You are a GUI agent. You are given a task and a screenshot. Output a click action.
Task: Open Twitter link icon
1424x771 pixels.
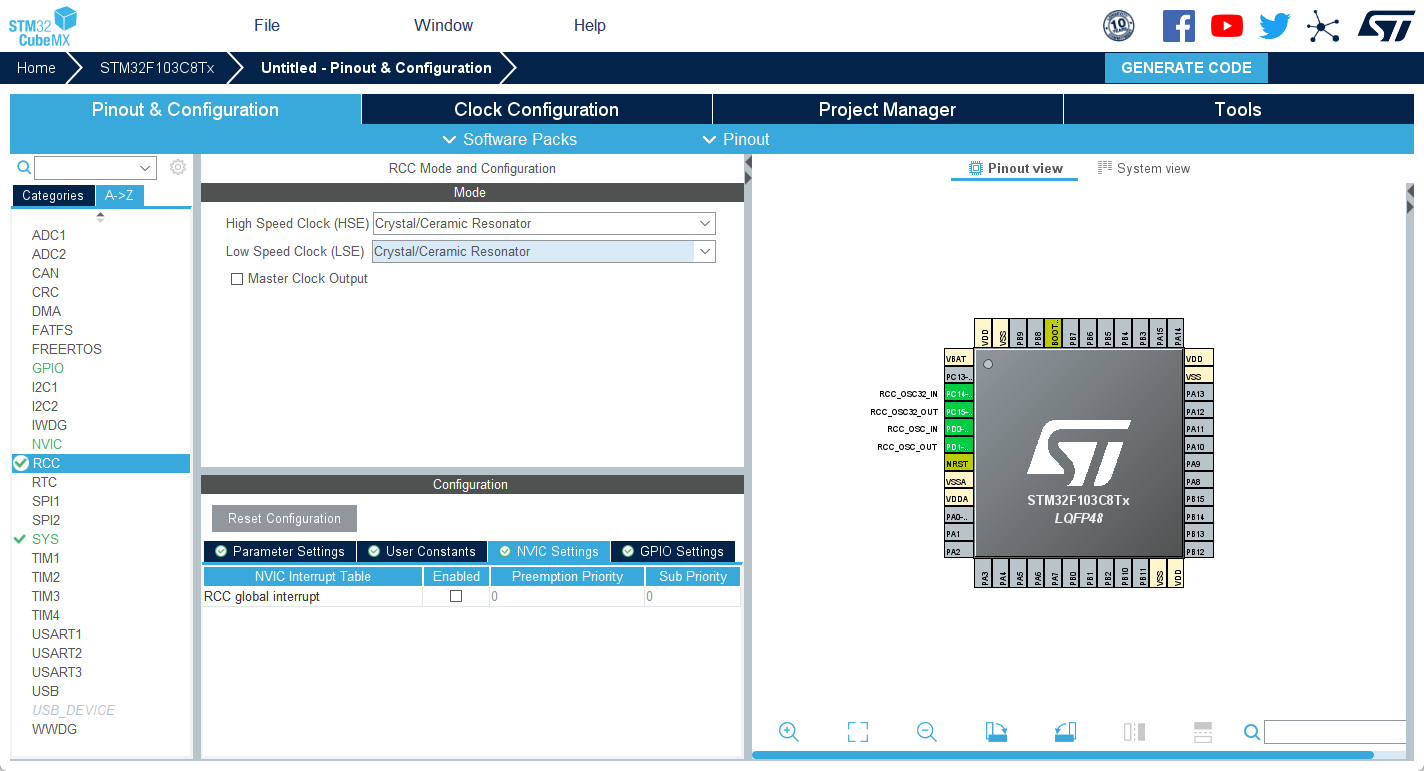click(x=1275, y=26)
